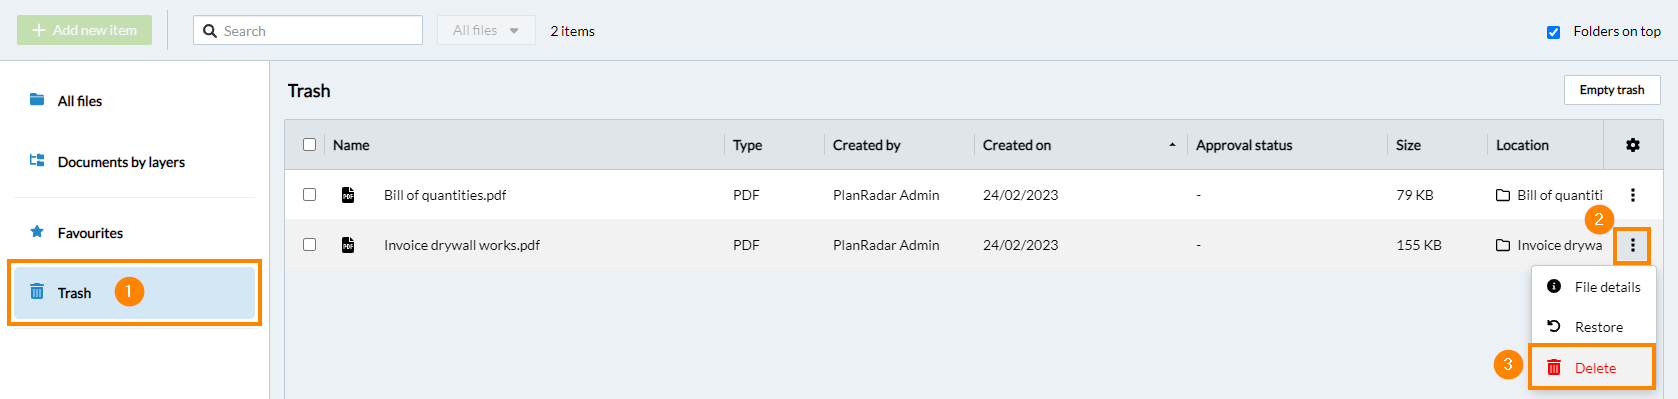Select Restore in the context menu
This screenshot has width=1678, height=399.
(x=1592, y=327)
